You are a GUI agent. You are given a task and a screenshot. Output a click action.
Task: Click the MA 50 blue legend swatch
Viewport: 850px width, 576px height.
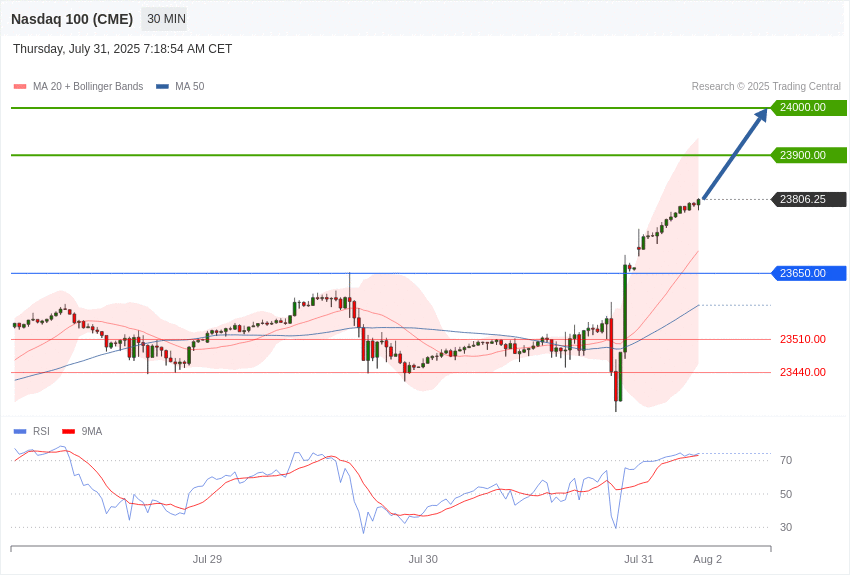tap(162, 86)
